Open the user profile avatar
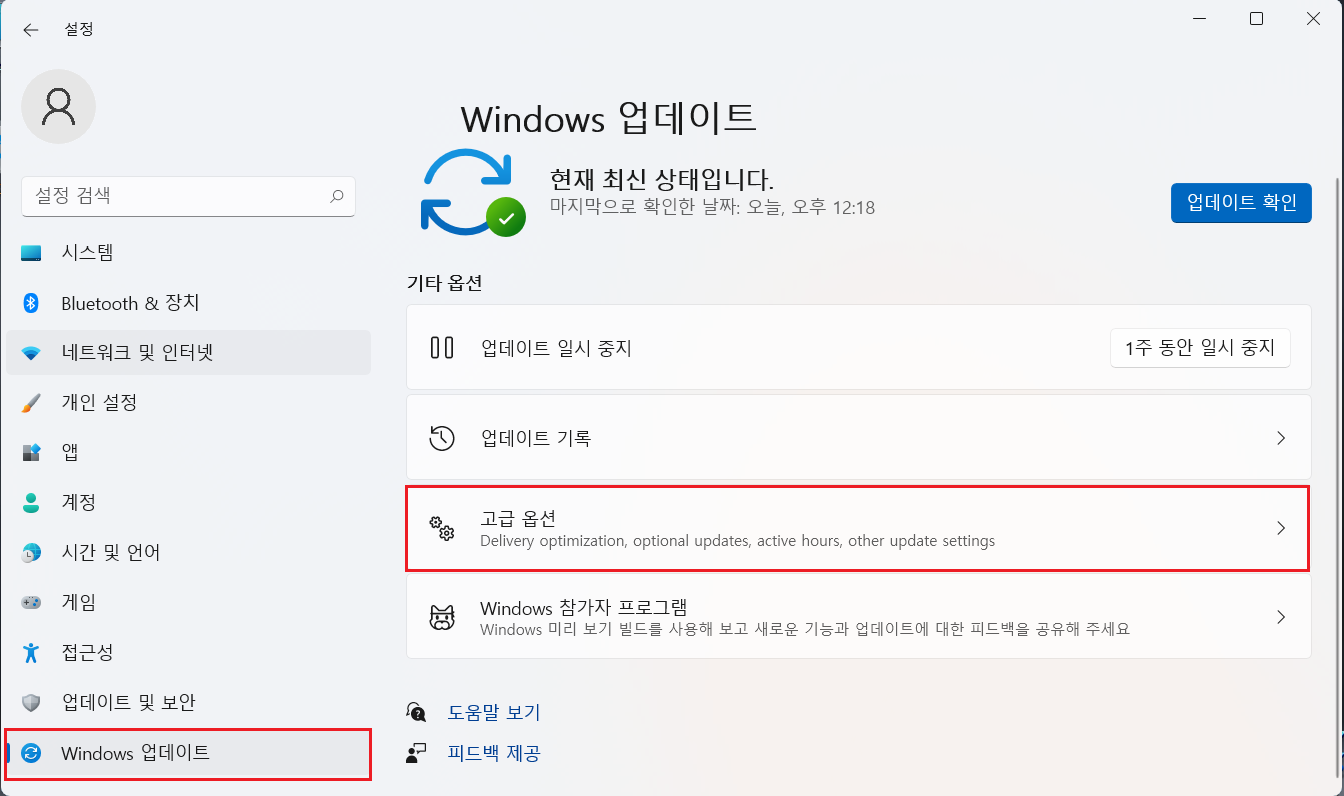 point(58,106)
